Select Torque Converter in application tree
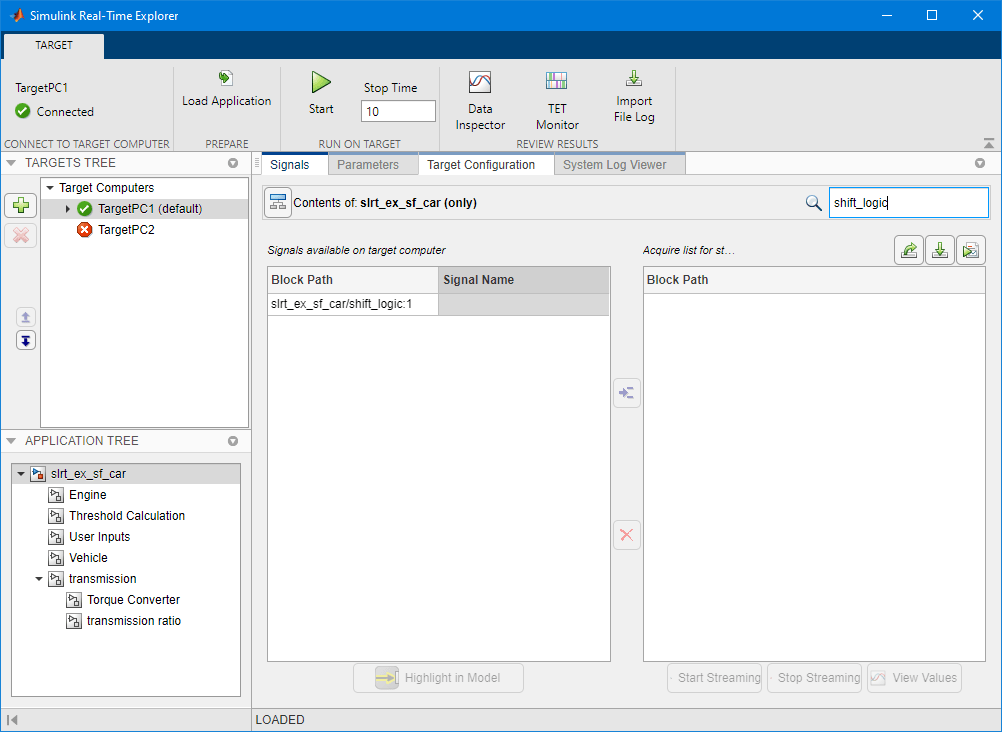1002x732 pixels. pyautogui.click(x=133, y=600)
